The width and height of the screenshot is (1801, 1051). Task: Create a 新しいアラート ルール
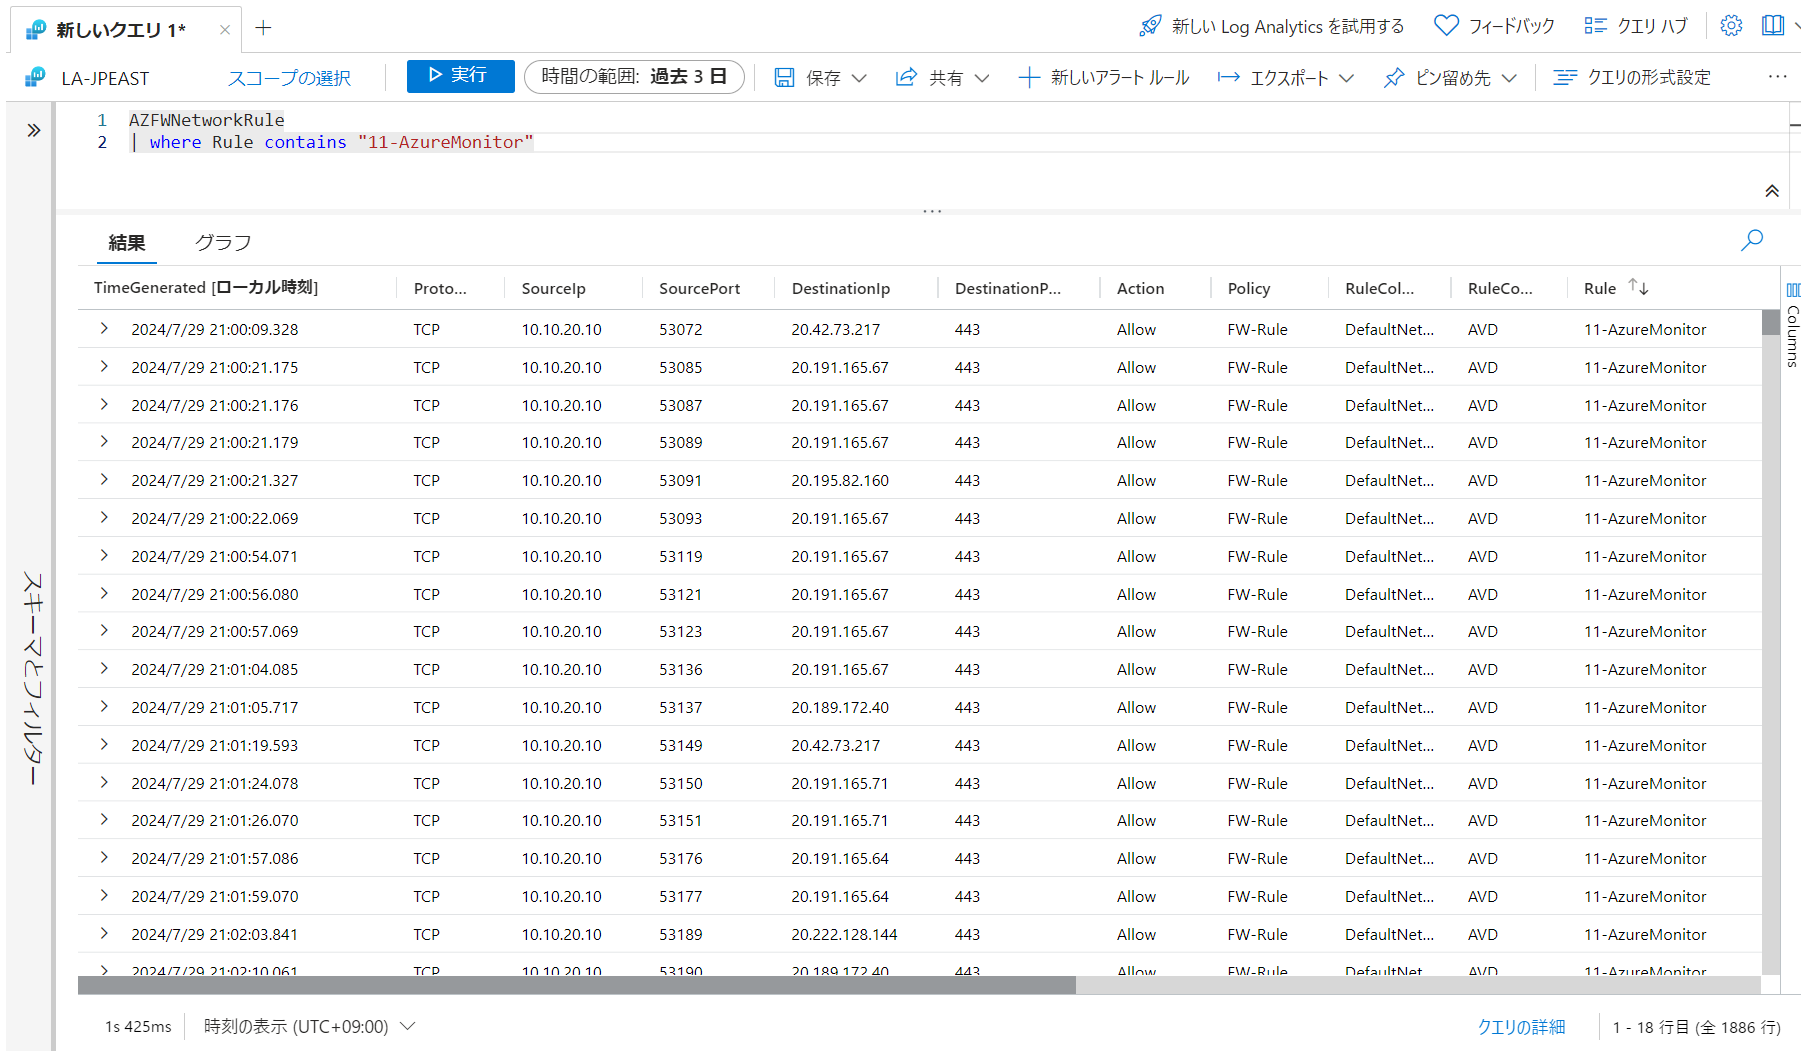1104,77
